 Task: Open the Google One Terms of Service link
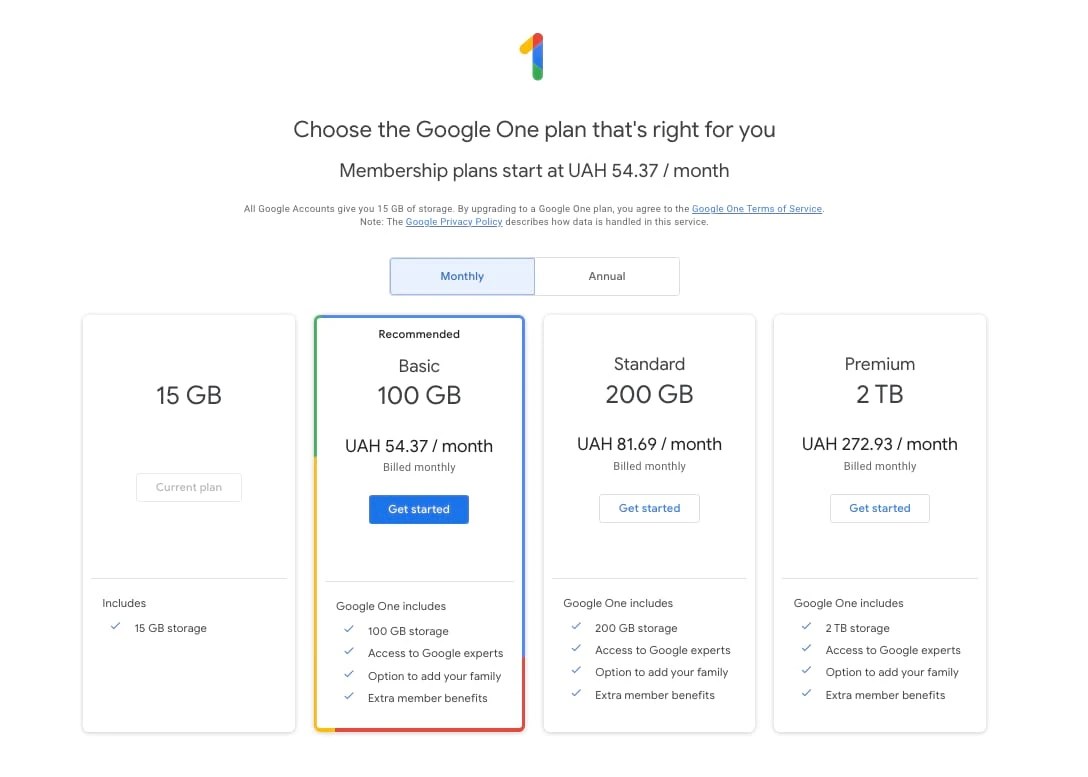point(756,208)
